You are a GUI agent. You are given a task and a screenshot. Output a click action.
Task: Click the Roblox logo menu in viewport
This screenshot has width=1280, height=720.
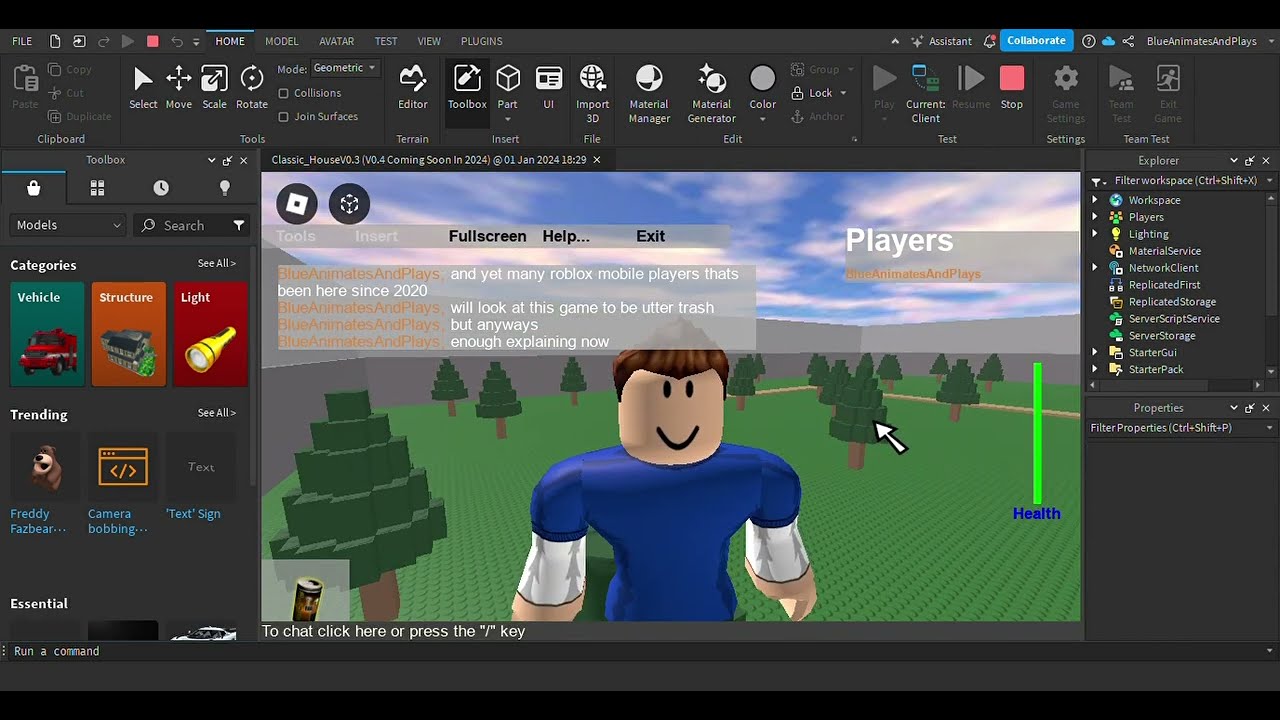pyautogui.click(x=297, y=204)
